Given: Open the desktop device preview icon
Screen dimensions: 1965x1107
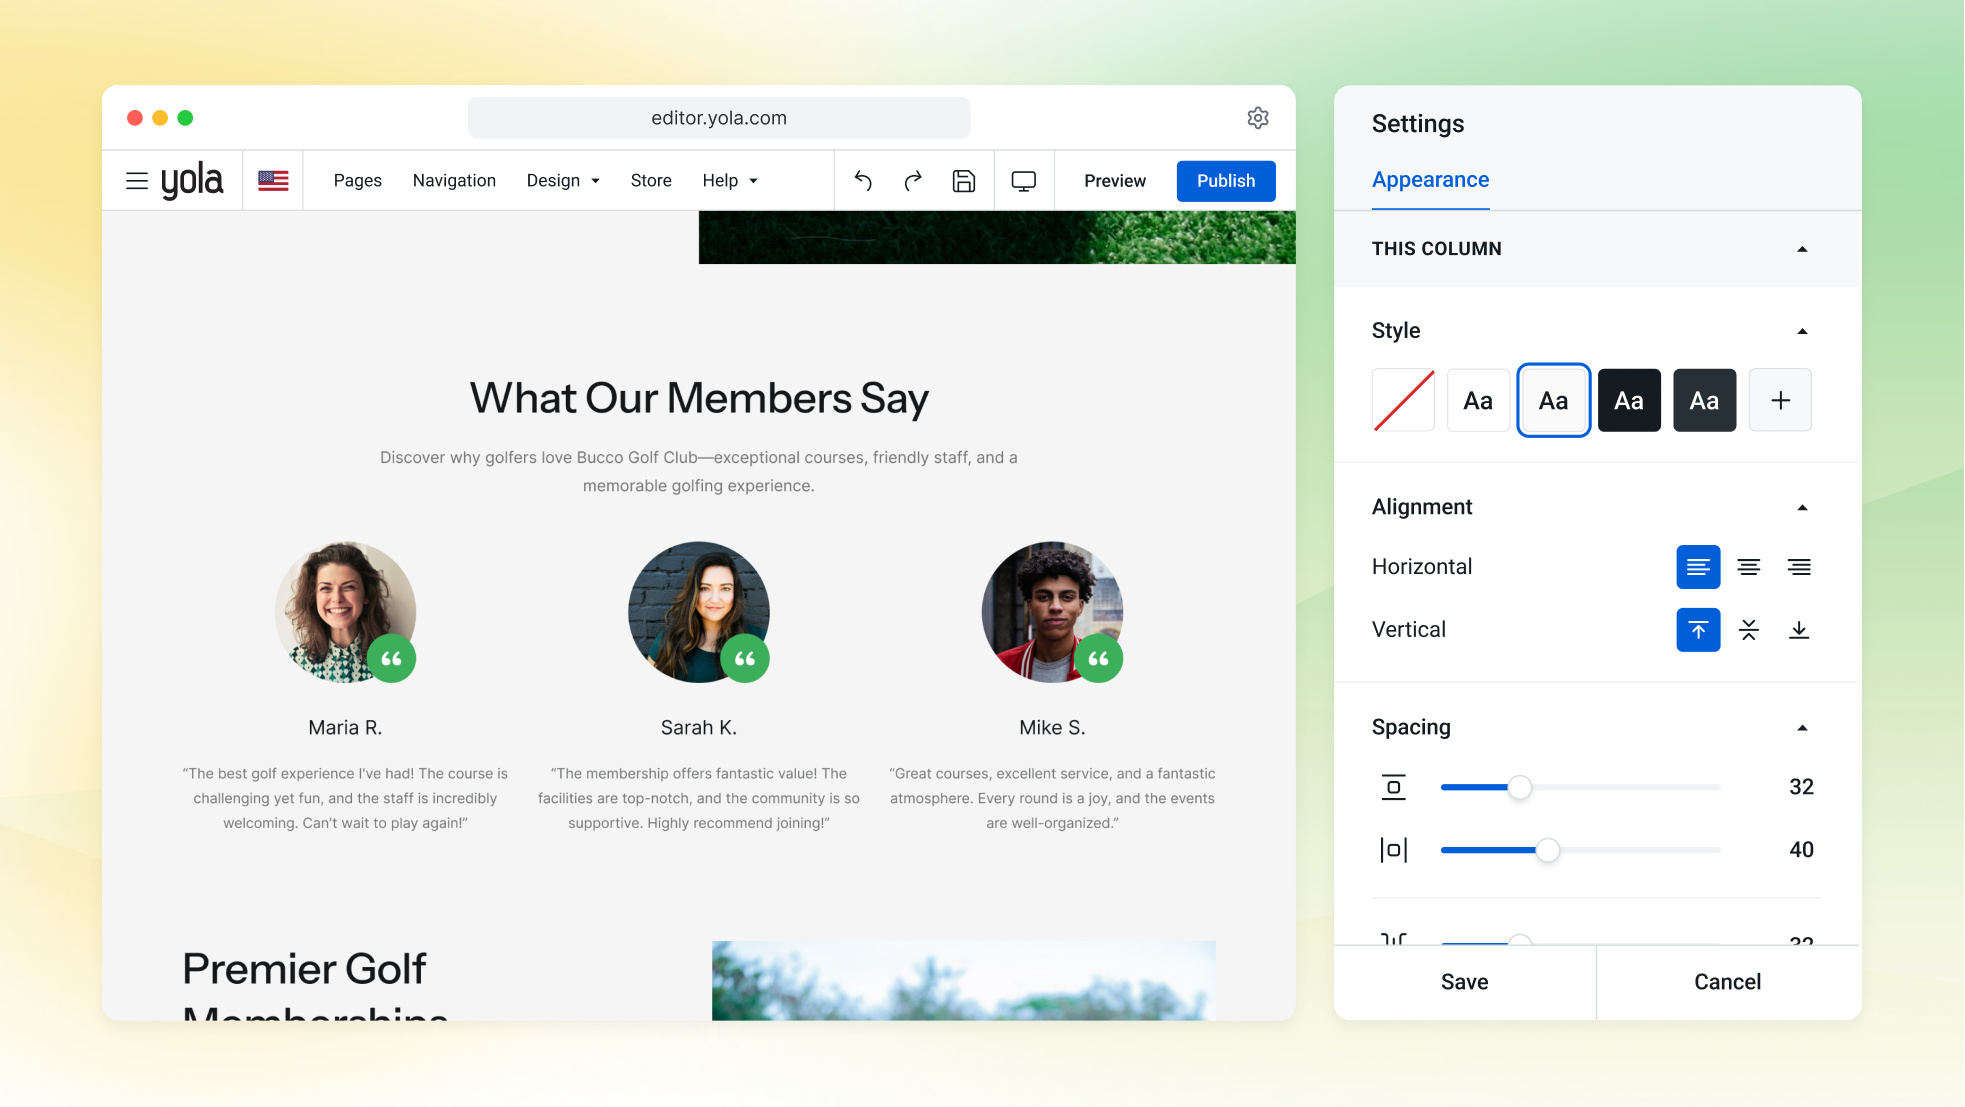Looking at the screenshot, I should (1024, 181).
